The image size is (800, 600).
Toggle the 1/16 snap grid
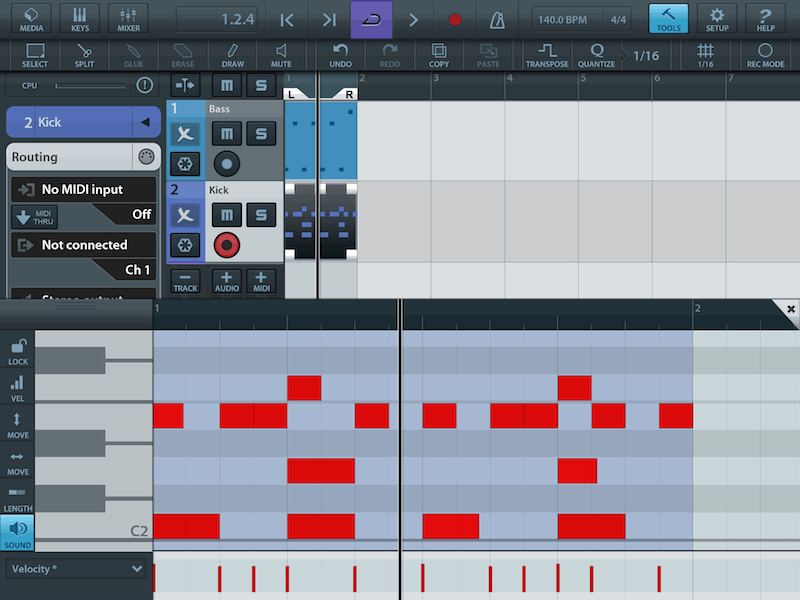coord(705,55)
